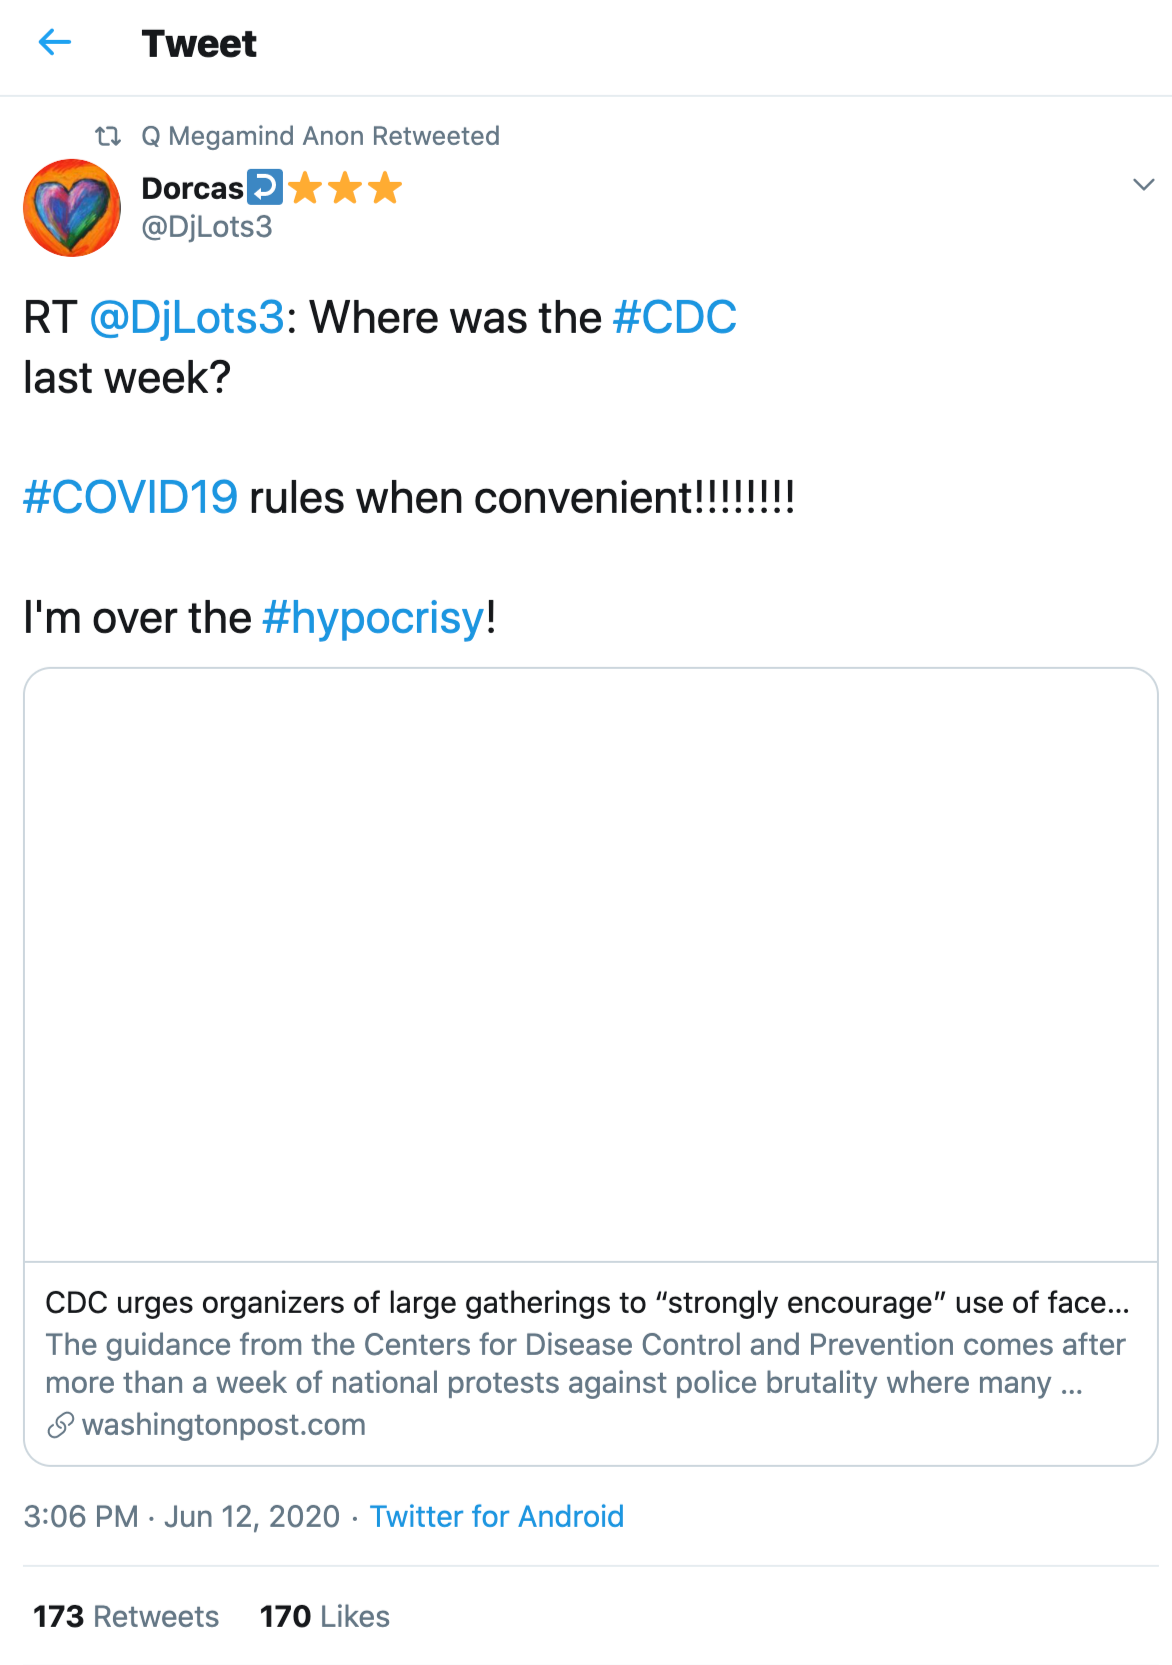Open the Twitter for Android source link
Image resolution: width=1172 pixels, height=1665 pixels.
pyautogui.click(x=497, y=1517)
